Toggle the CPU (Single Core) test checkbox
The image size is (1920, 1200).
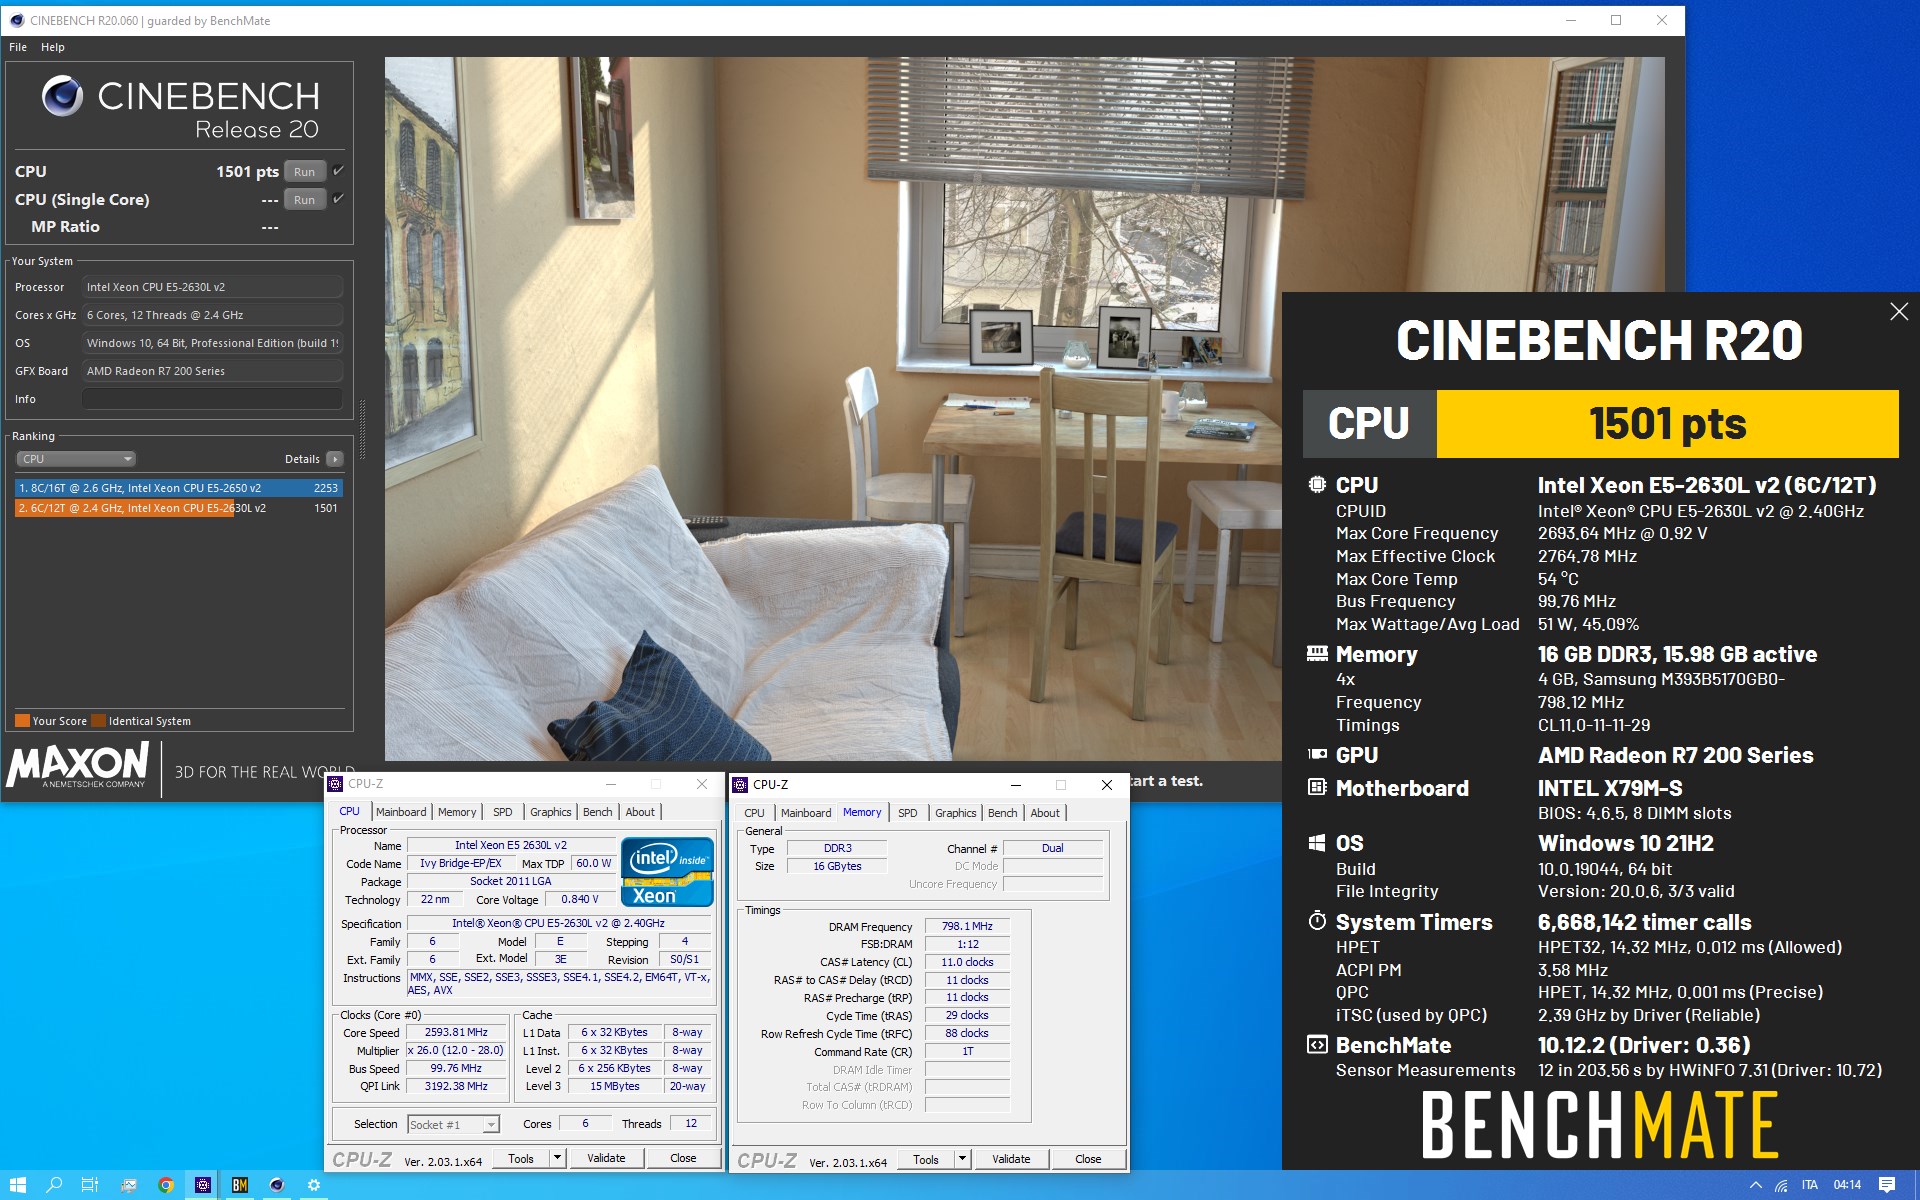point(339,199)
